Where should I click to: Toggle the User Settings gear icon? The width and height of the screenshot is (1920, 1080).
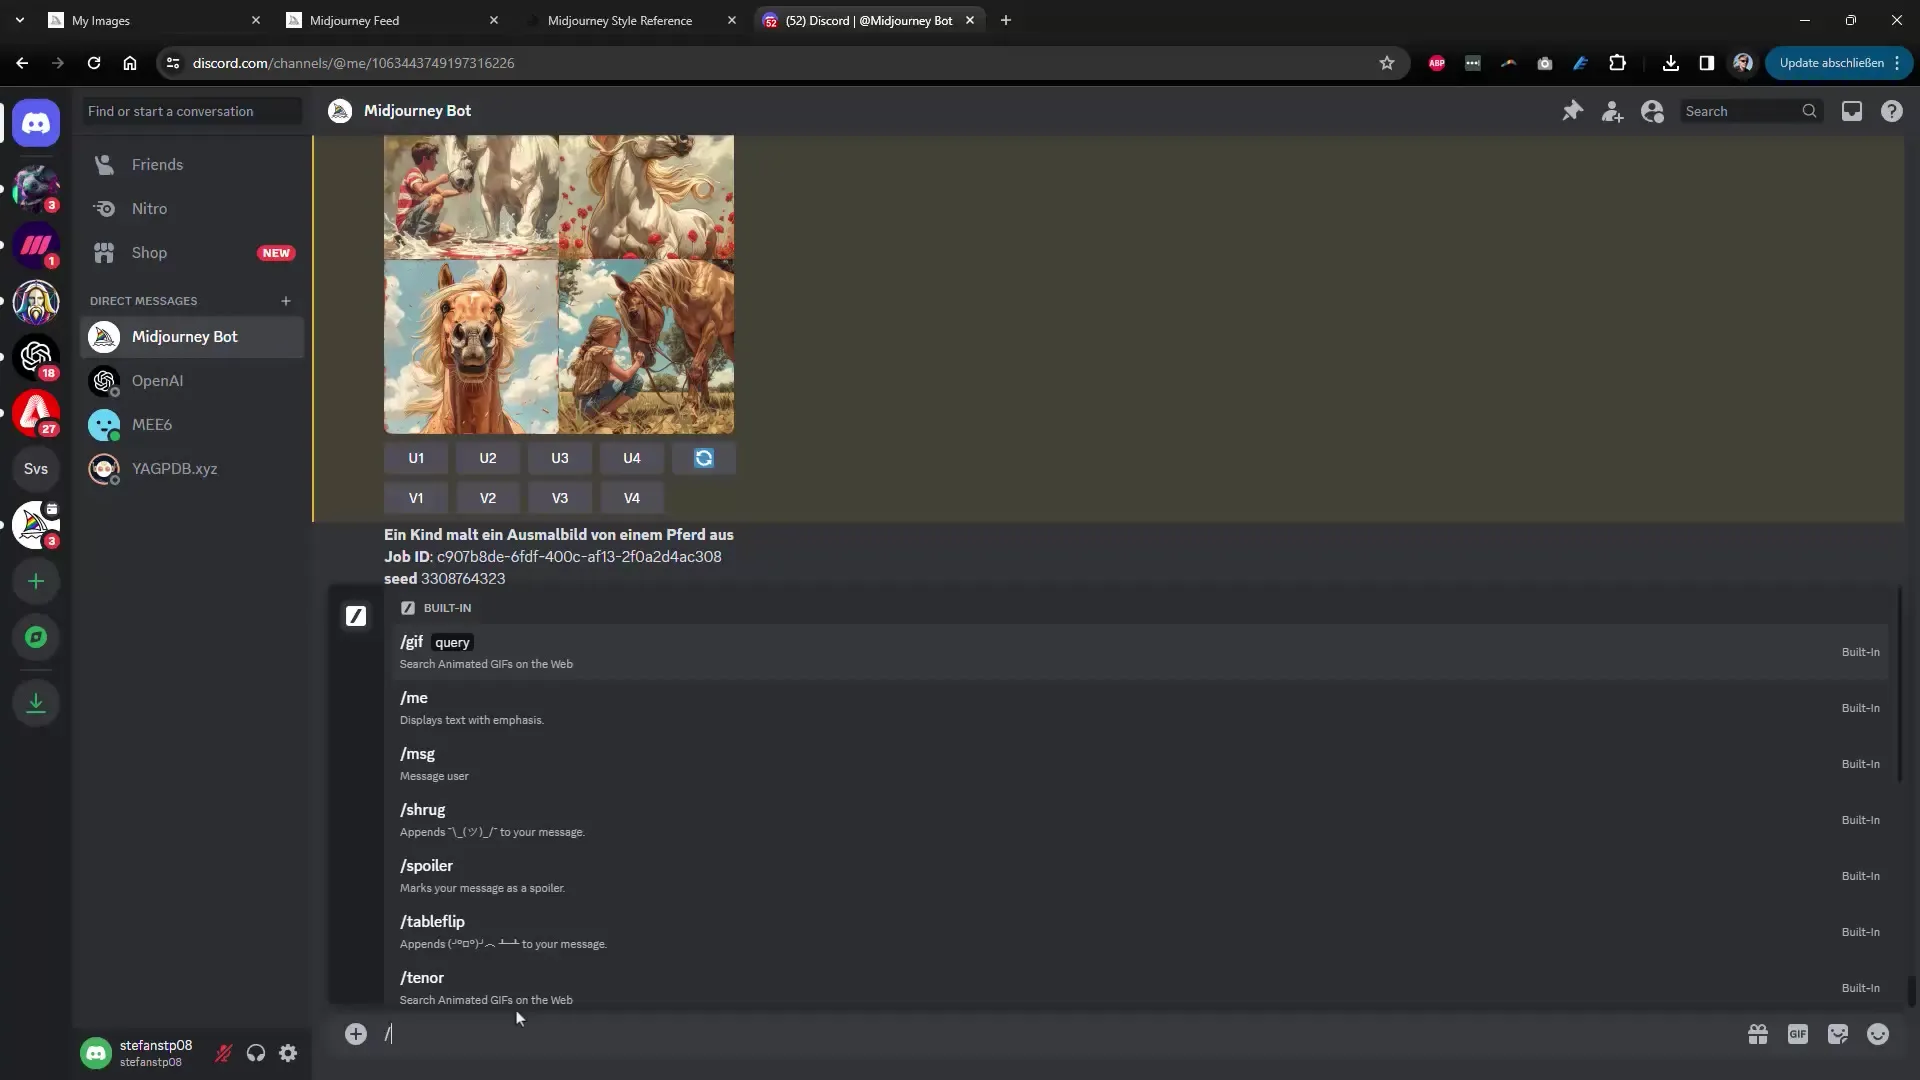click(x=289, y=1052)
